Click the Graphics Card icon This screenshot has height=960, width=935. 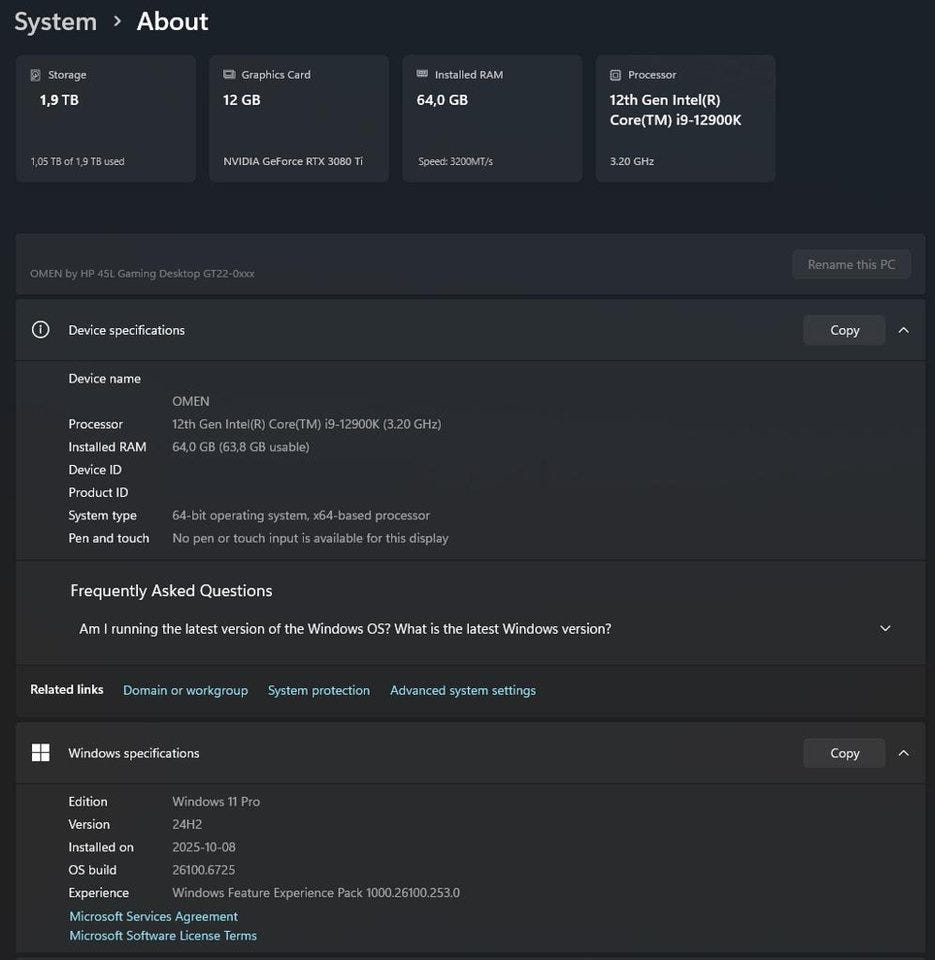point(229,75)
